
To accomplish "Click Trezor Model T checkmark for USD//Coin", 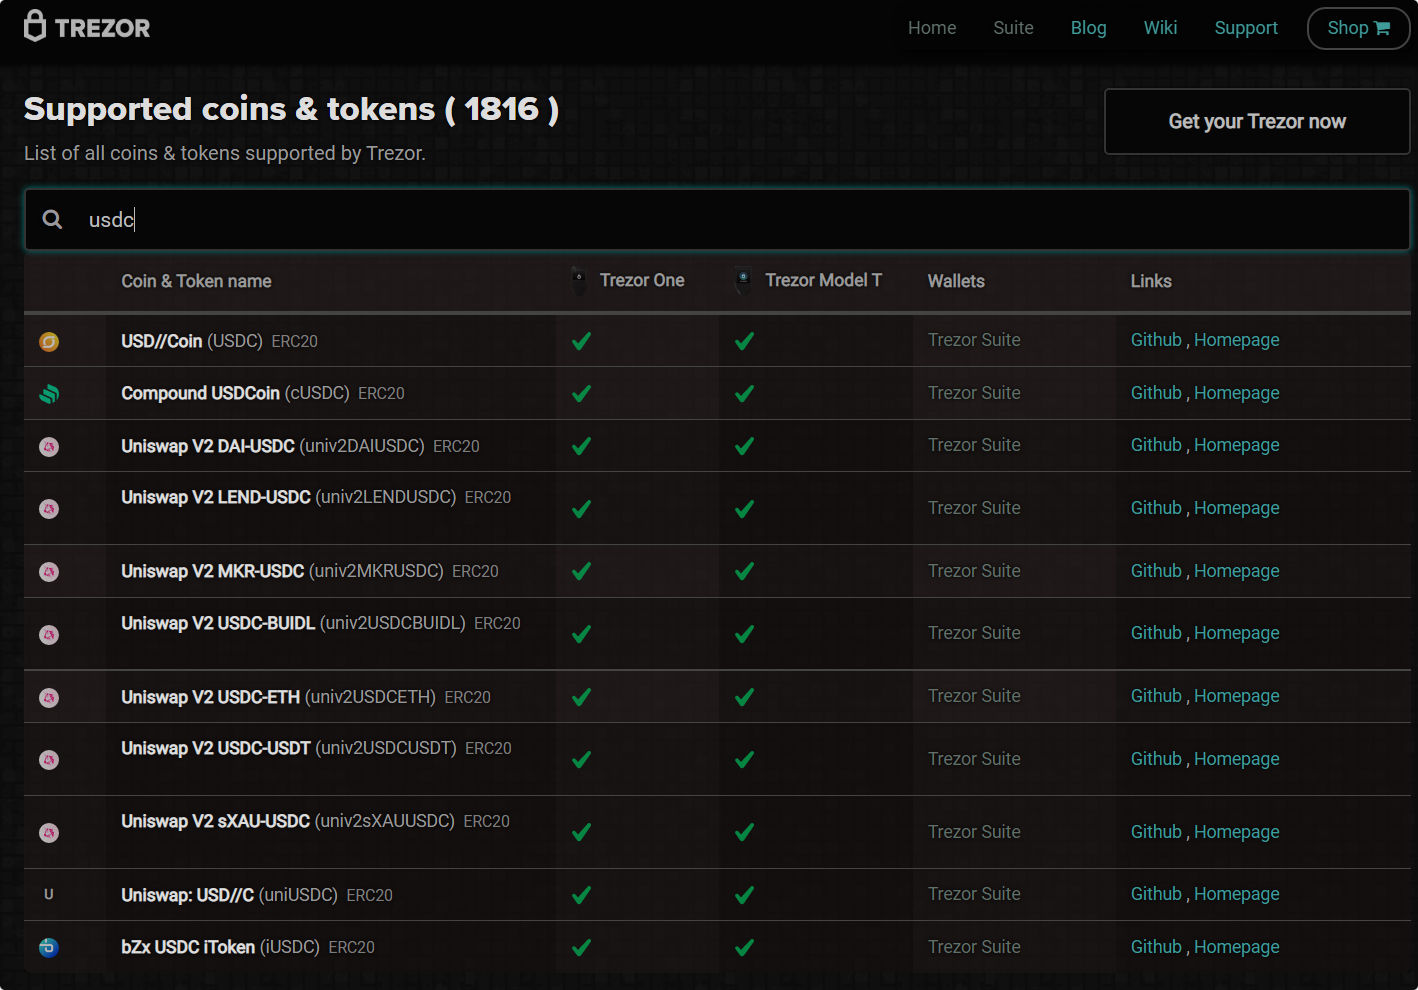I will click(x=744, y=341).
